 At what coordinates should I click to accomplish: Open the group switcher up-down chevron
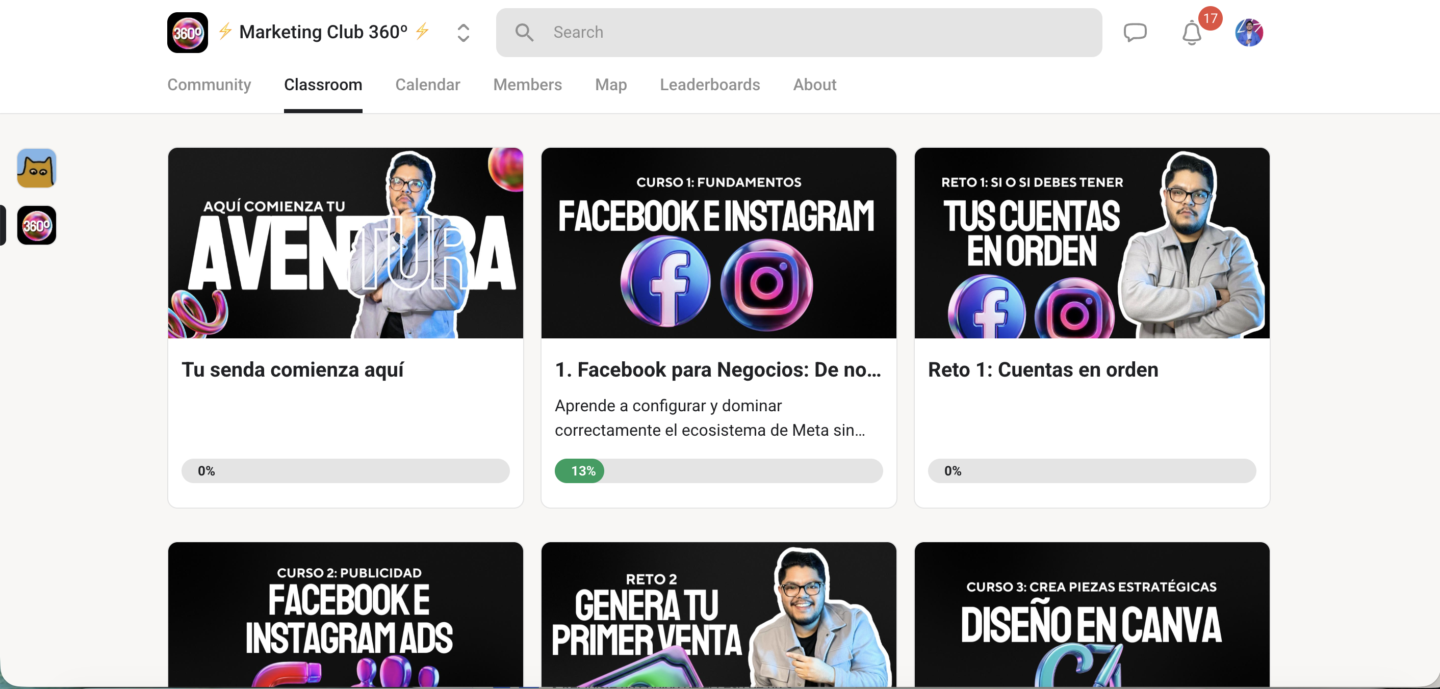point(463,33)
